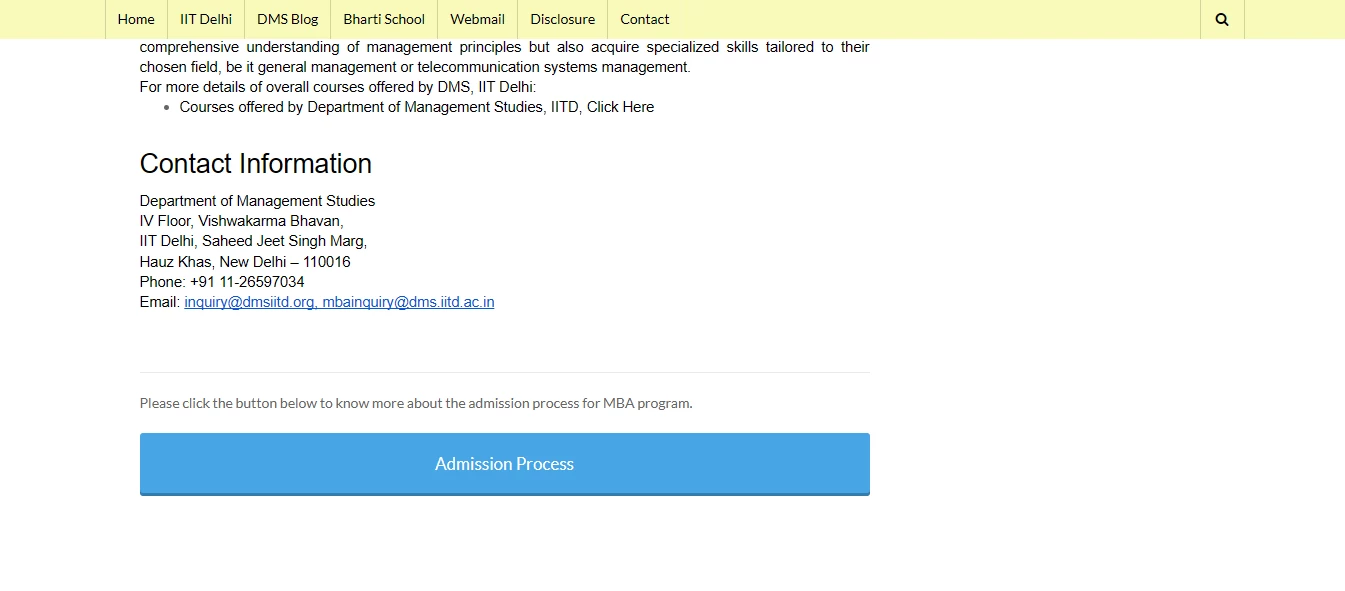Navigate to the Home menu item
1345x591 pixels.
pyautogui.click(x=135, y=19)
